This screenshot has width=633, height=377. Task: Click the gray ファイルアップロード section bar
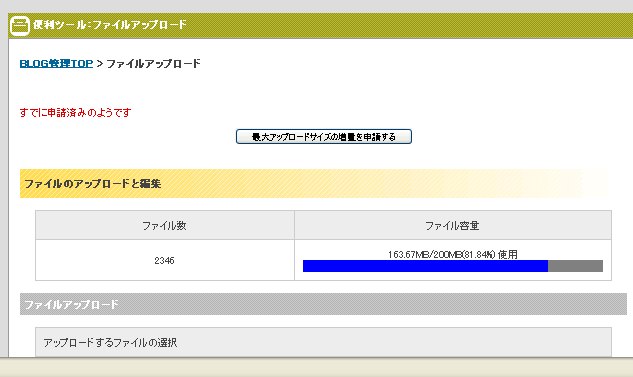323,304
